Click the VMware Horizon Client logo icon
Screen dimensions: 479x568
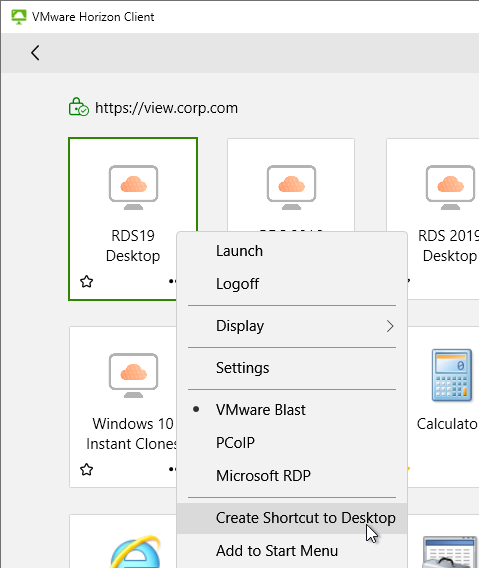click(19, 17)
